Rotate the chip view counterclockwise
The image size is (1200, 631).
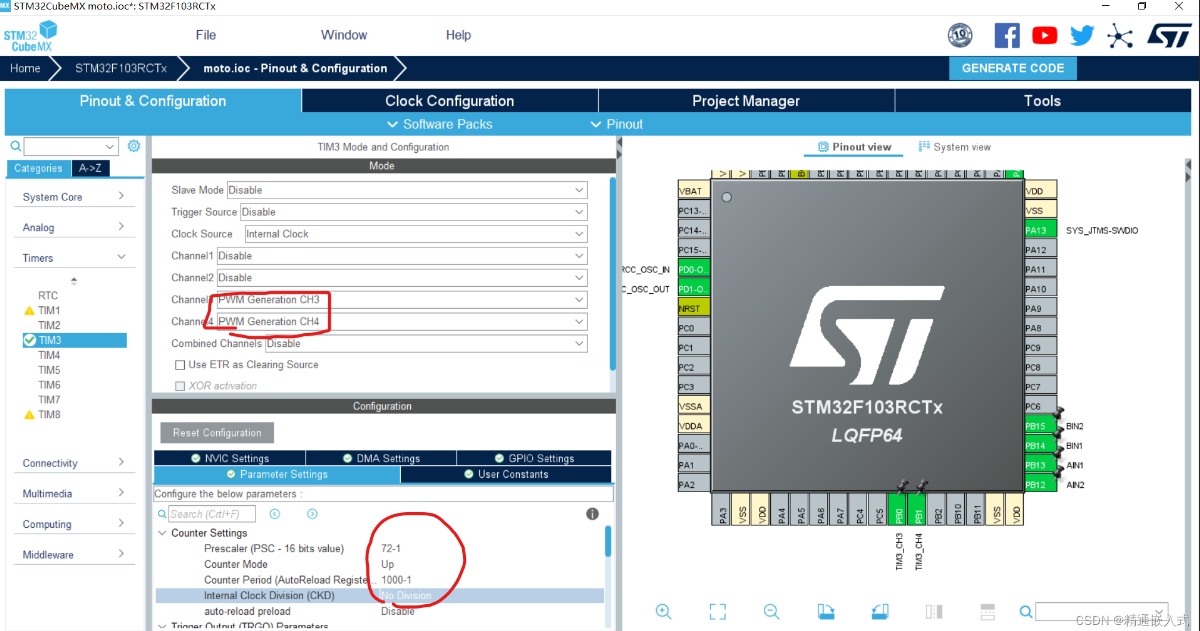point(881,611)
